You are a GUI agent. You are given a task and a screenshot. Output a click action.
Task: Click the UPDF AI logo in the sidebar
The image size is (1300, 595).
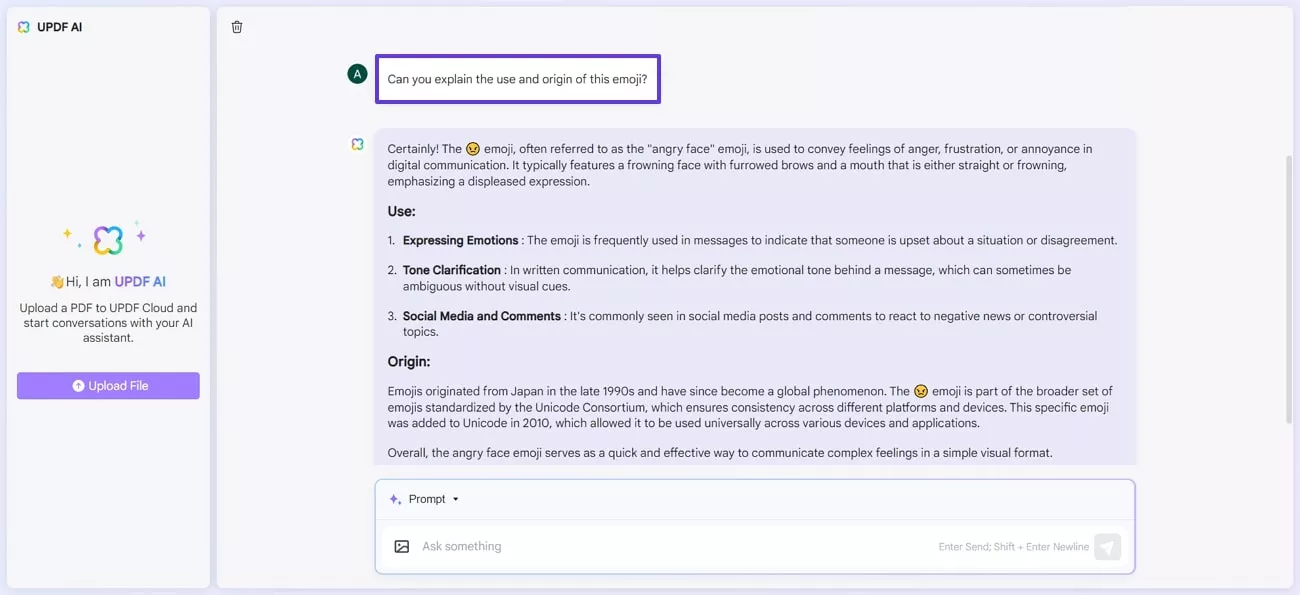coord(24,26)
